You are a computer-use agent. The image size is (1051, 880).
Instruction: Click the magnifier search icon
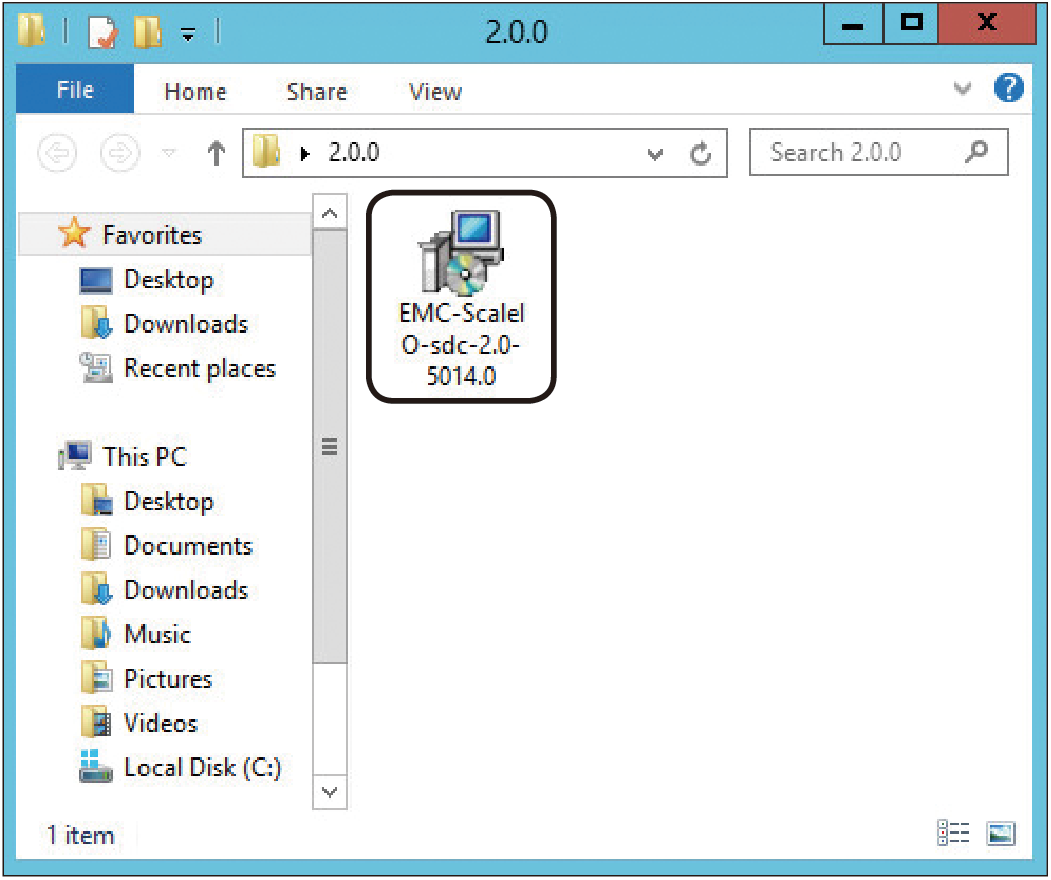pos(977,151)
